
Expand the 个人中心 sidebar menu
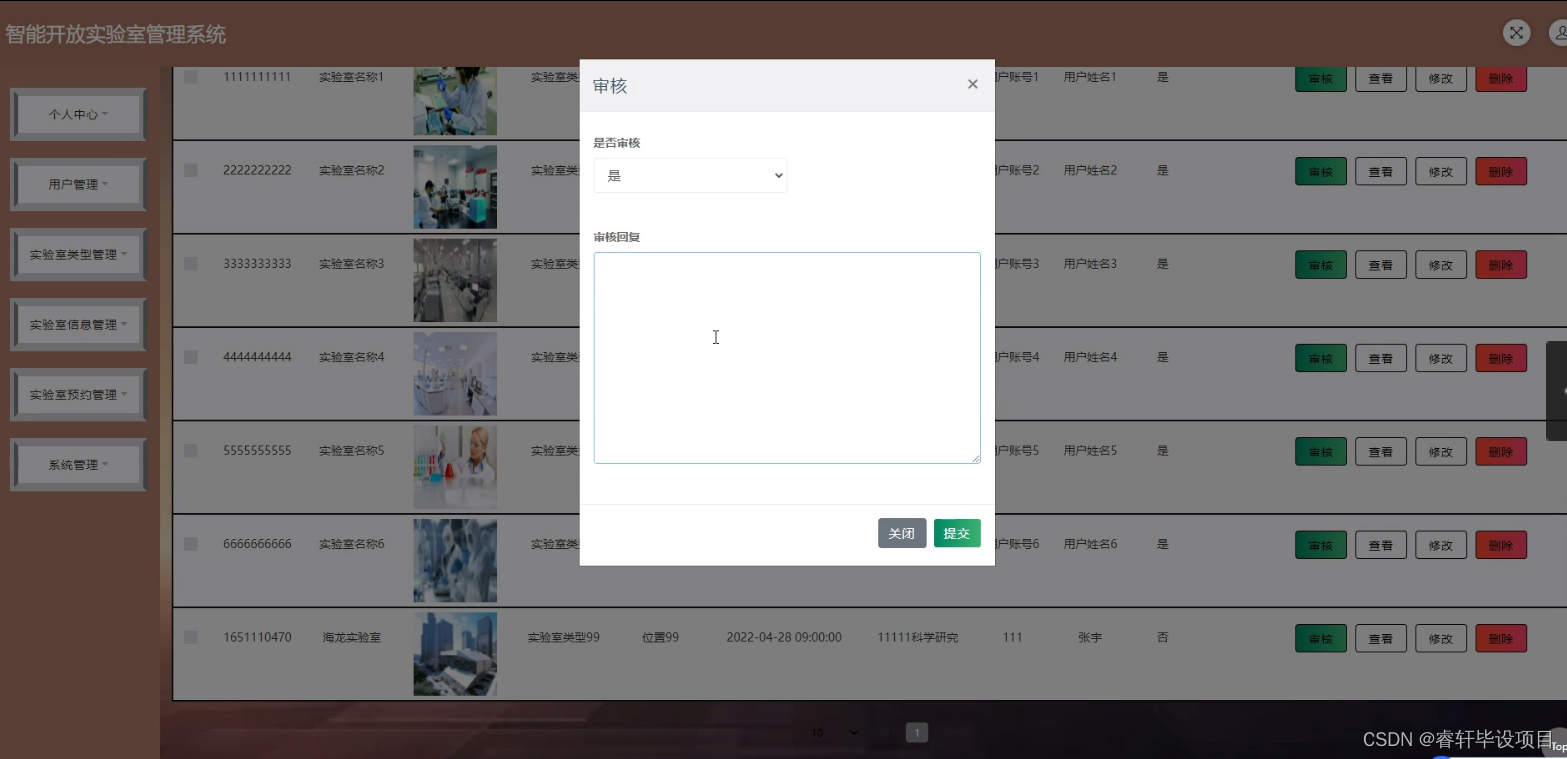[78, 114]
